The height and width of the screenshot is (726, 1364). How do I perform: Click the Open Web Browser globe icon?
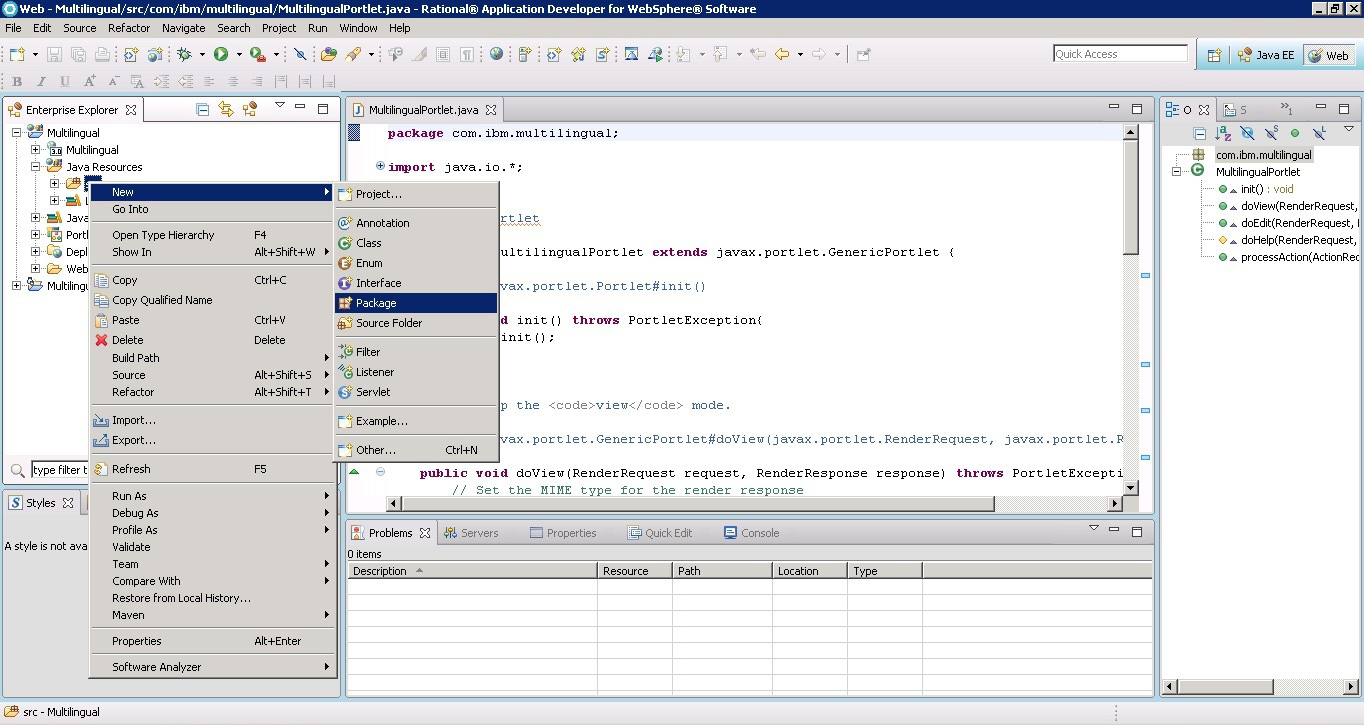[x=496, y=54]
